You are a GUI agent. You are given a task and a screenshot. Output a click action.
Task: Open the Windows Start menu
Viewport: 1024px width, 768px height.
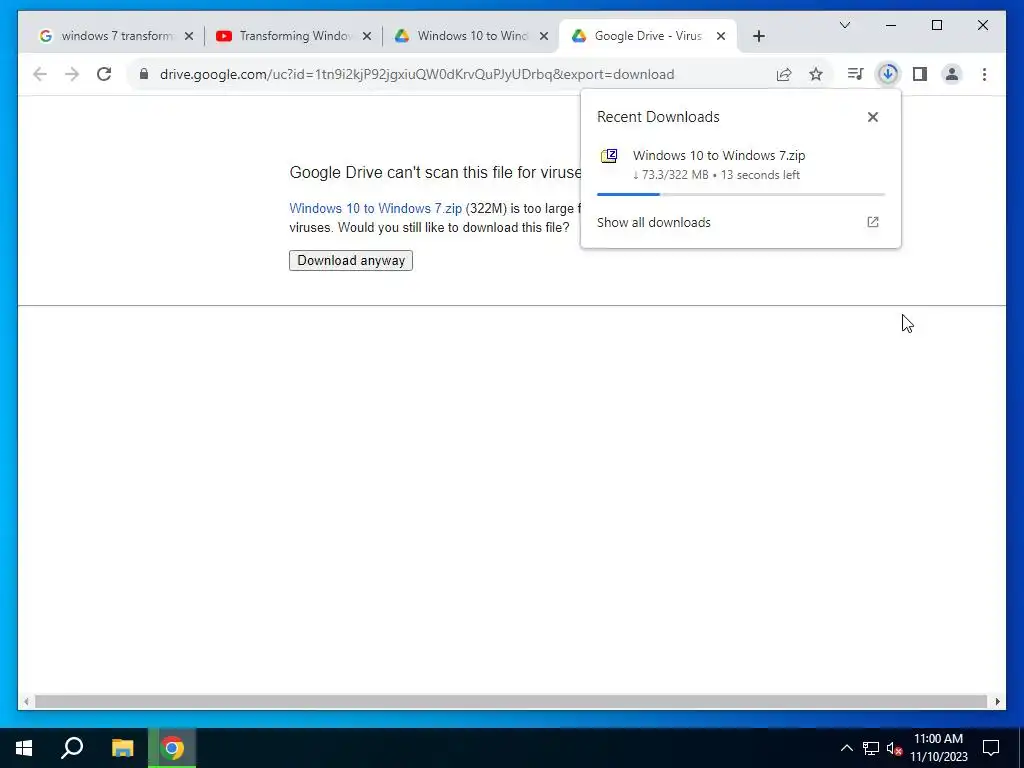click(x=24, y=748)
